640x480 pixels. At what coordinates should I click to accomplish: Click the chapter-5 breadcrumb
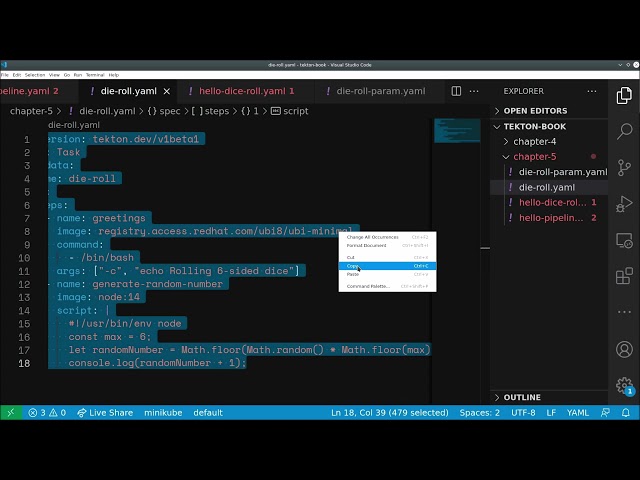click(31, 111)
